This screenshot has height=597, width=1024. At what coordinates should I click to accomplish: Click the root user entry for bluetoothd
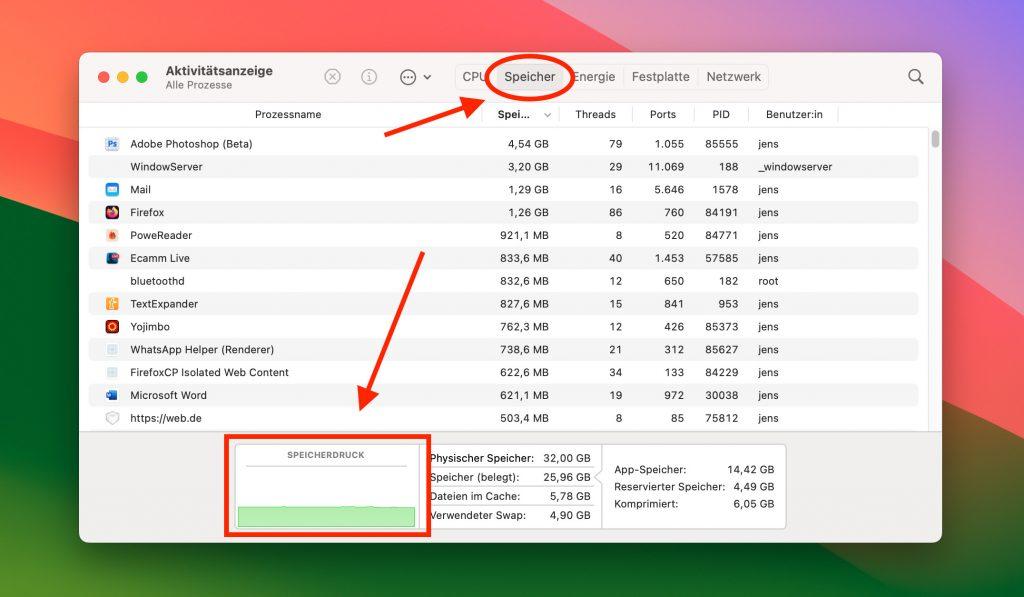(x=768, y=281)
